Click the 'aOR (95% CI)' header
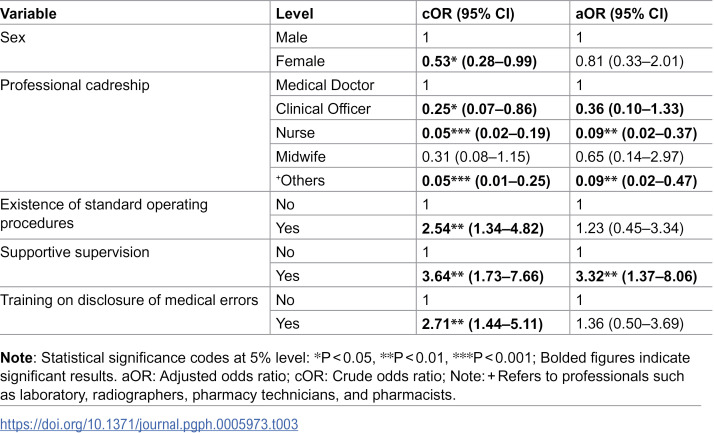 (622, 14)
